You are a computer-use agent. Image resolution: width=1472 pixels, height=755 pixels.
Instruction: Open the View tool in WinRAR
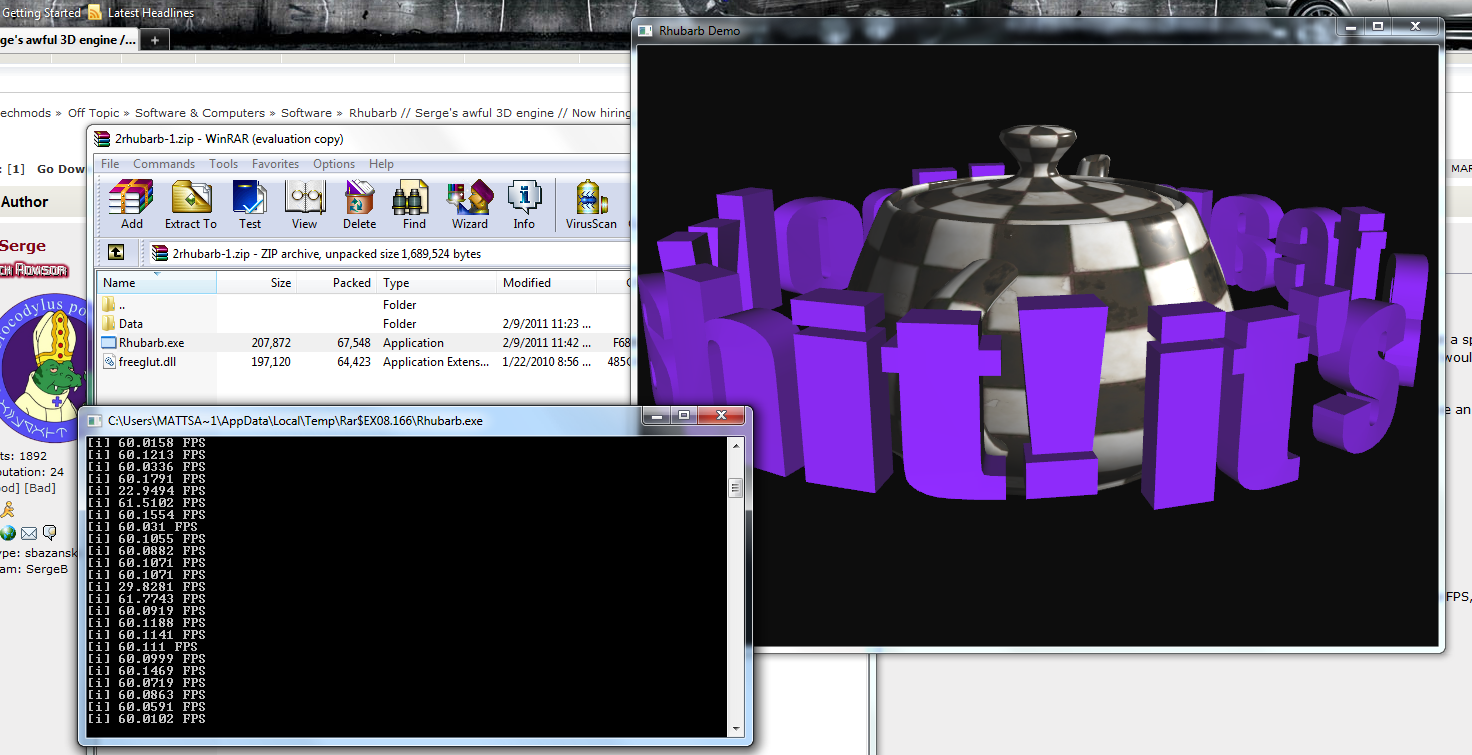(x=304, y=205)
